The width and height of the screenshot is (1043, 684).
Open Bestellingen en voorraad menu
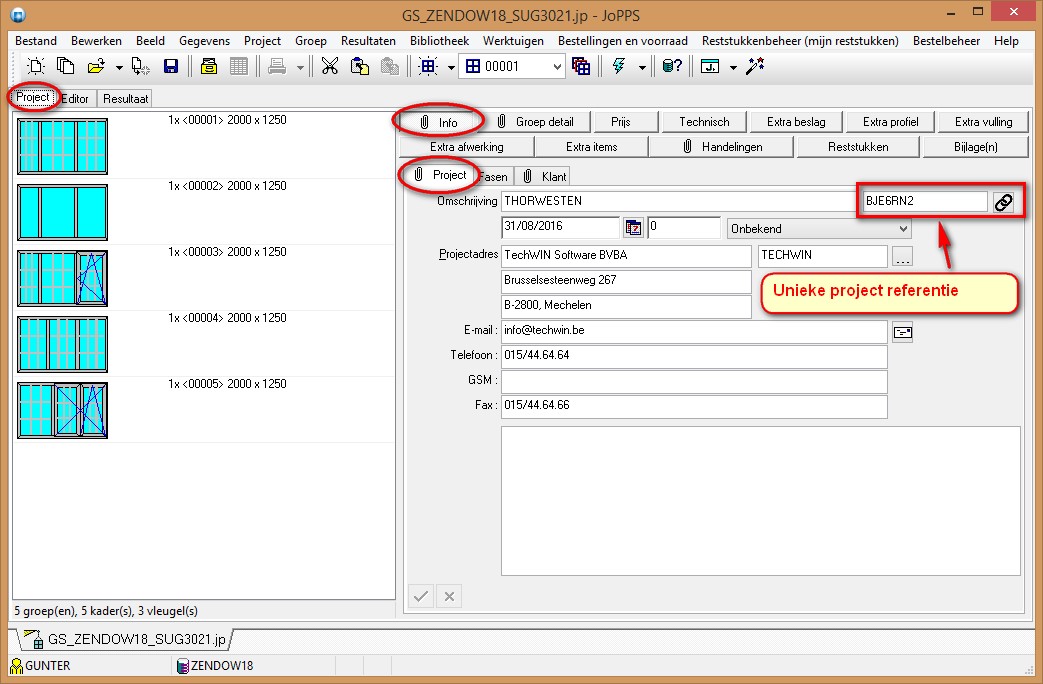(623, 41)
